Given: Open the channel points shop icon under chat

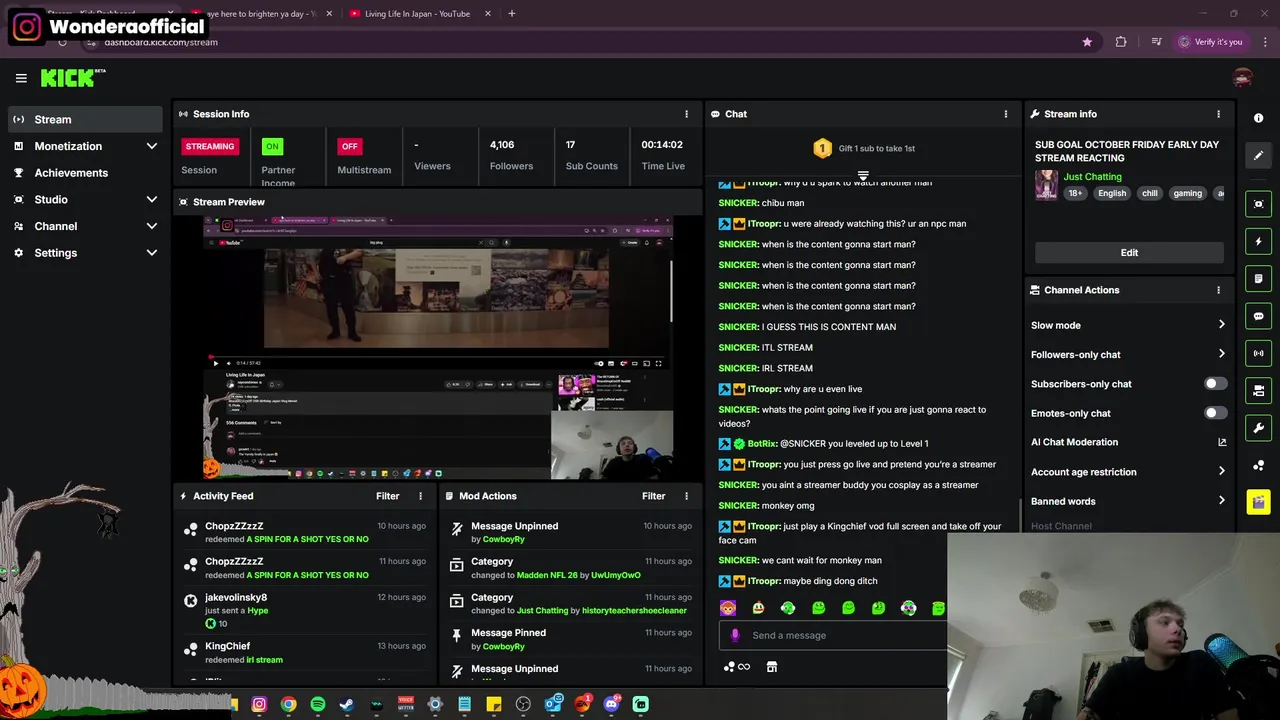Looking at the screenshot, I should coord(772,667).
